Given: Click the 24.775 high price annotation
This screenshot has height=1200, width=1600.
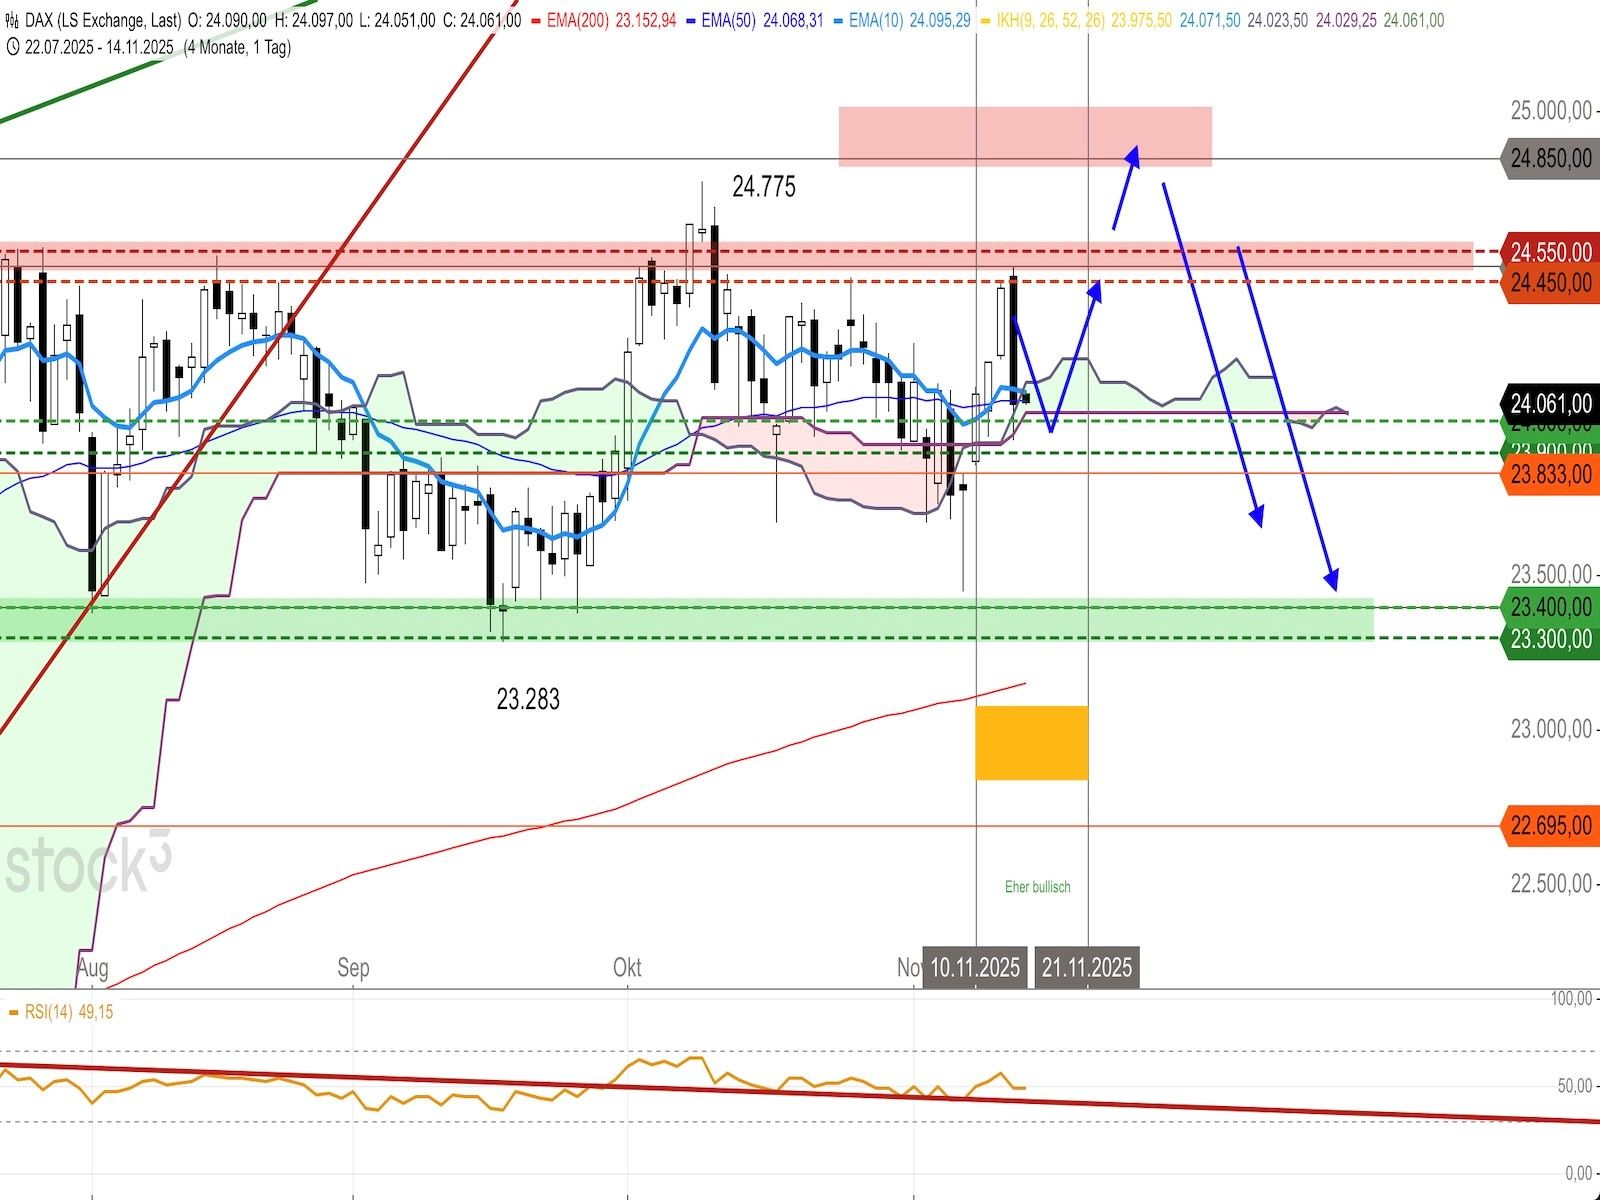Looking at the screenshot, I should click(x=764, y=187).
